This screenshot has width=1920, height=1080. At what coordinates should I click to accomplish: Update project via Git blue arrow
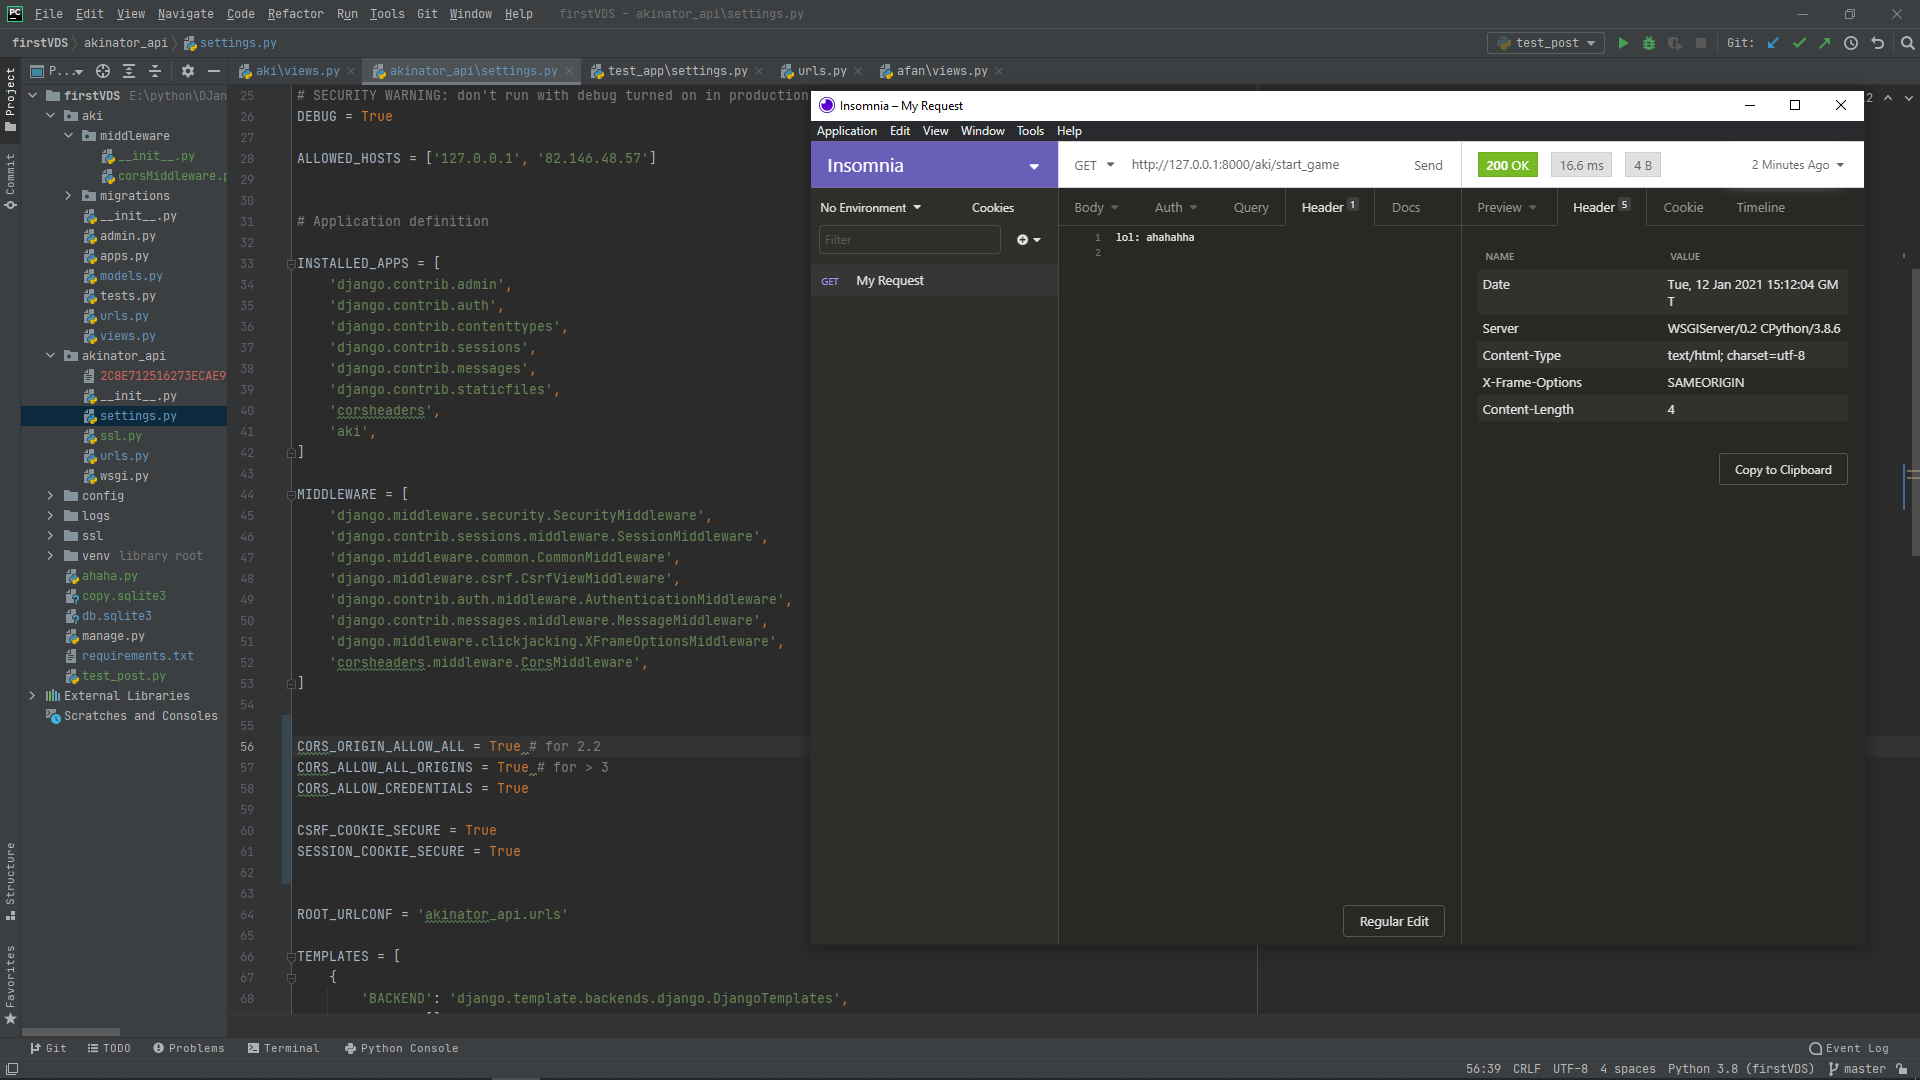[x=1773, y=43]
